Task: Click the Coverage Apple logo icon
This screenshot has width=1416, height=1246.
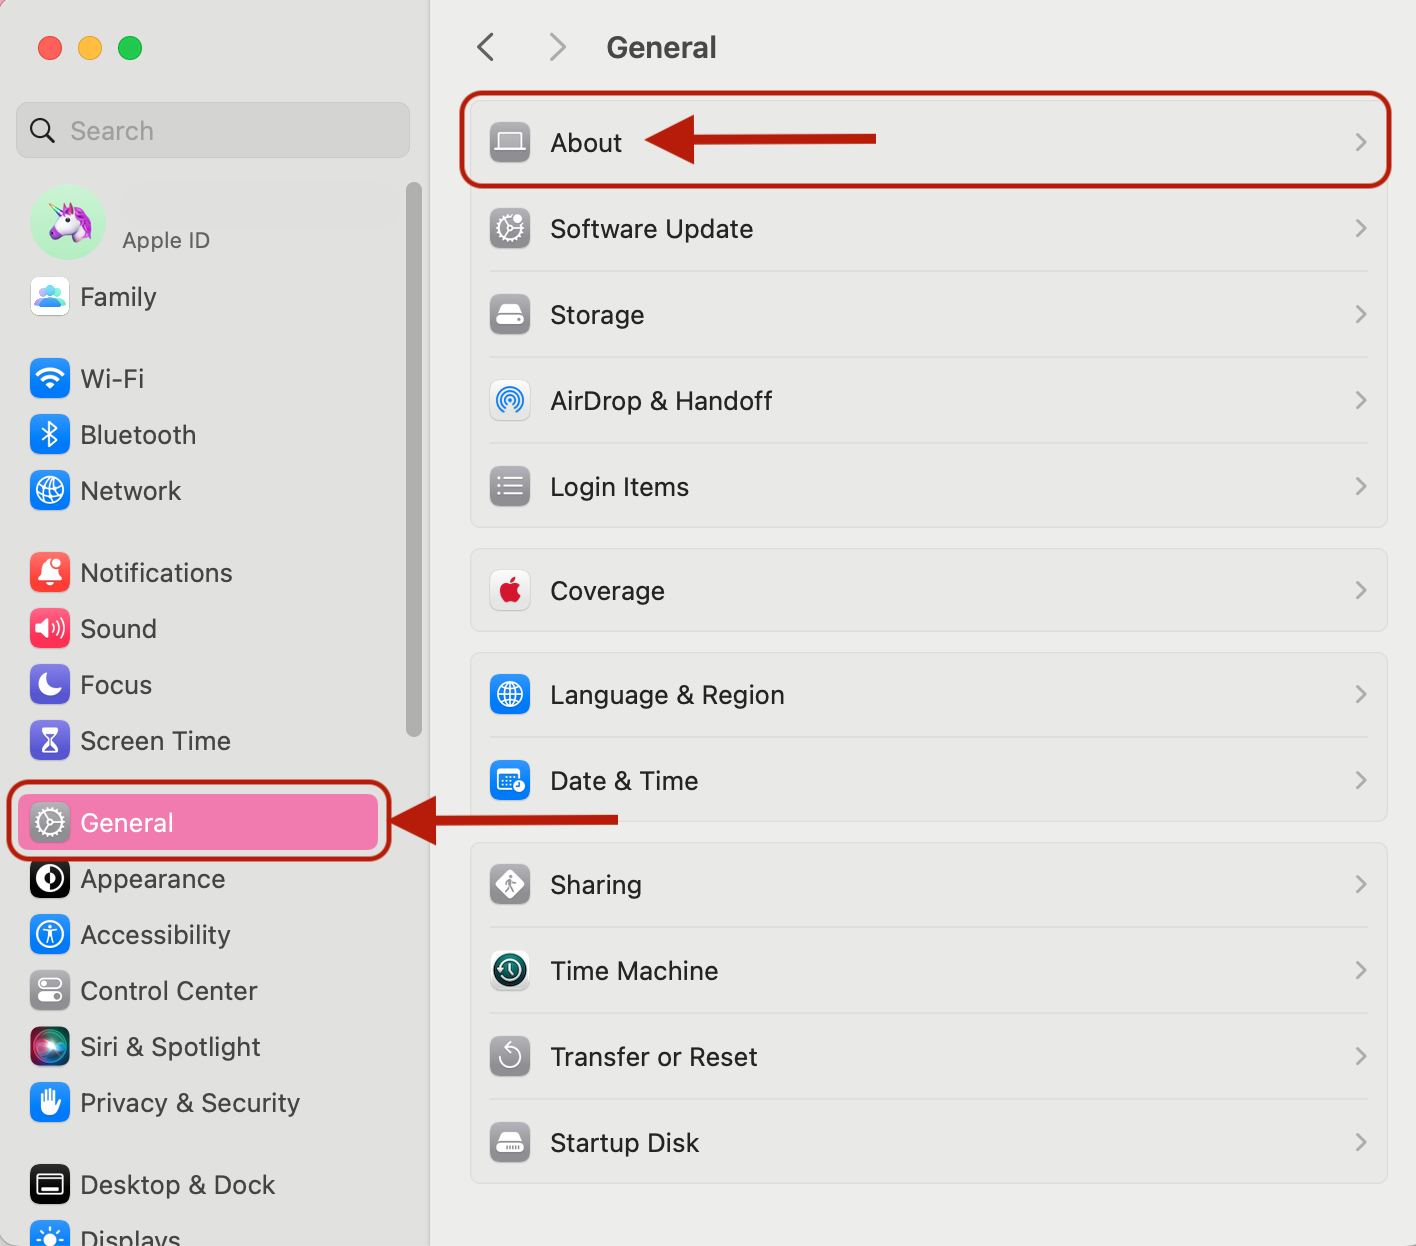Action: pos(510,590)
